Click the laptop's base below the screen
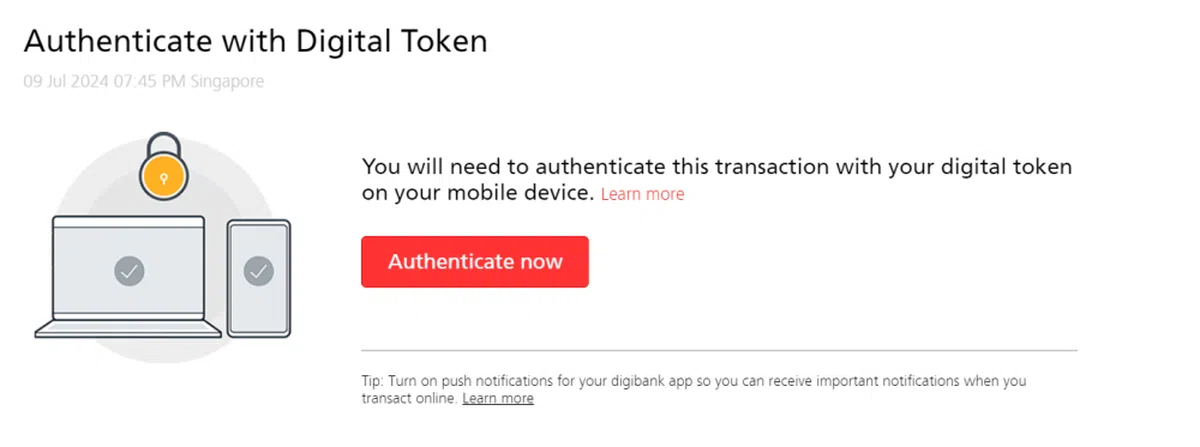 pyautogui.click(x=129, y=329)
